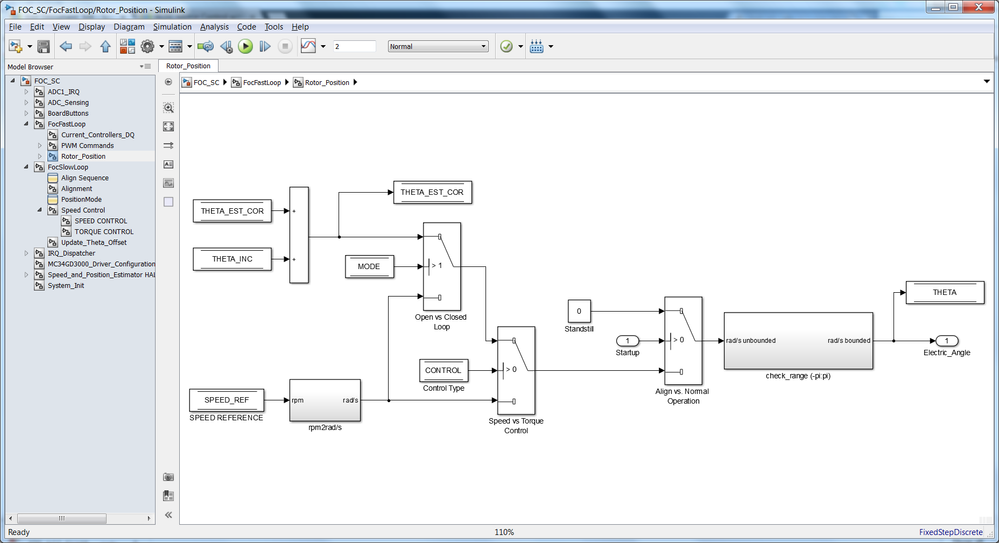Select TORQUE CONTROL in Model Browser
Viewport: 999px width, 543px height.
tap(104, 232)
